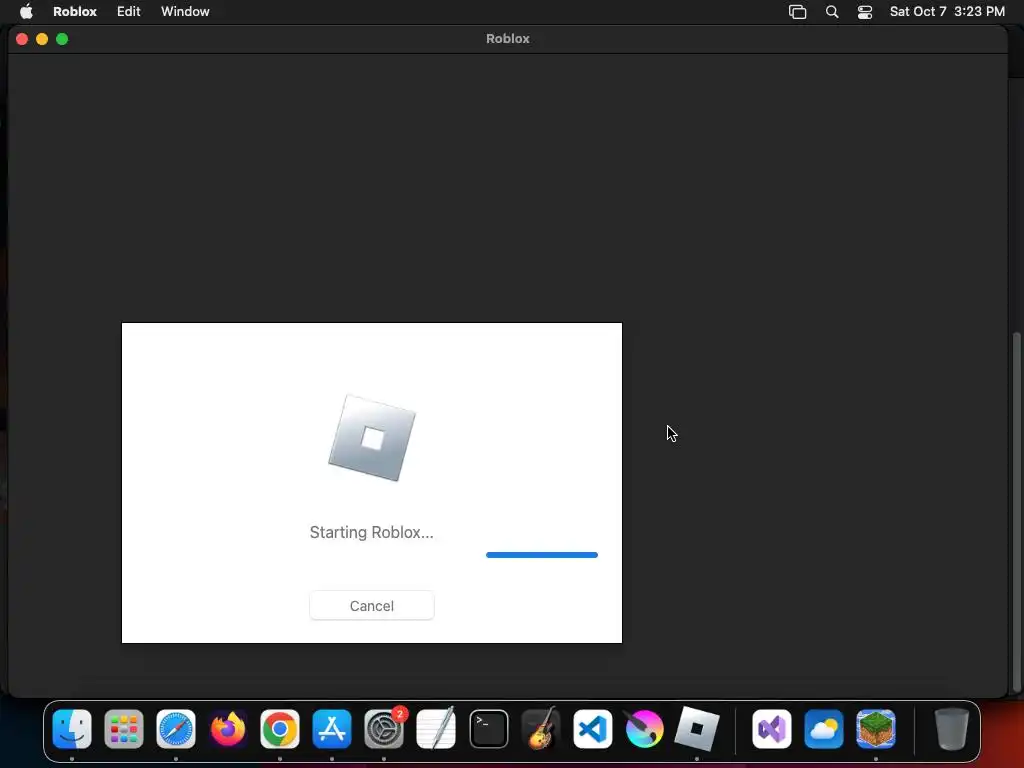Open the cloud weather app in the dock
Viewport: 1024px width, 768px height.
[x=824, y=729]
